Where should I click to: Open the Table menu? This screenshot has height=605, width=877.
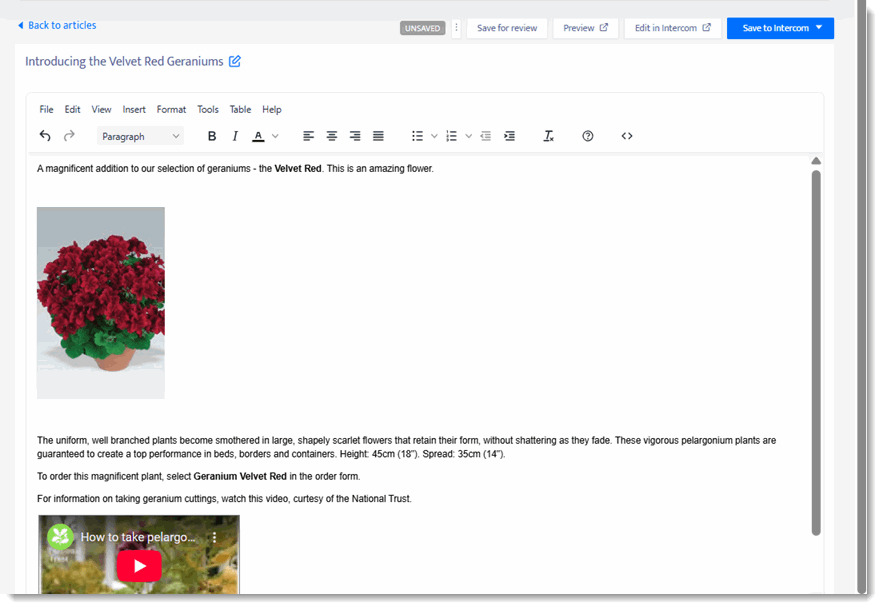coord(241,110)
